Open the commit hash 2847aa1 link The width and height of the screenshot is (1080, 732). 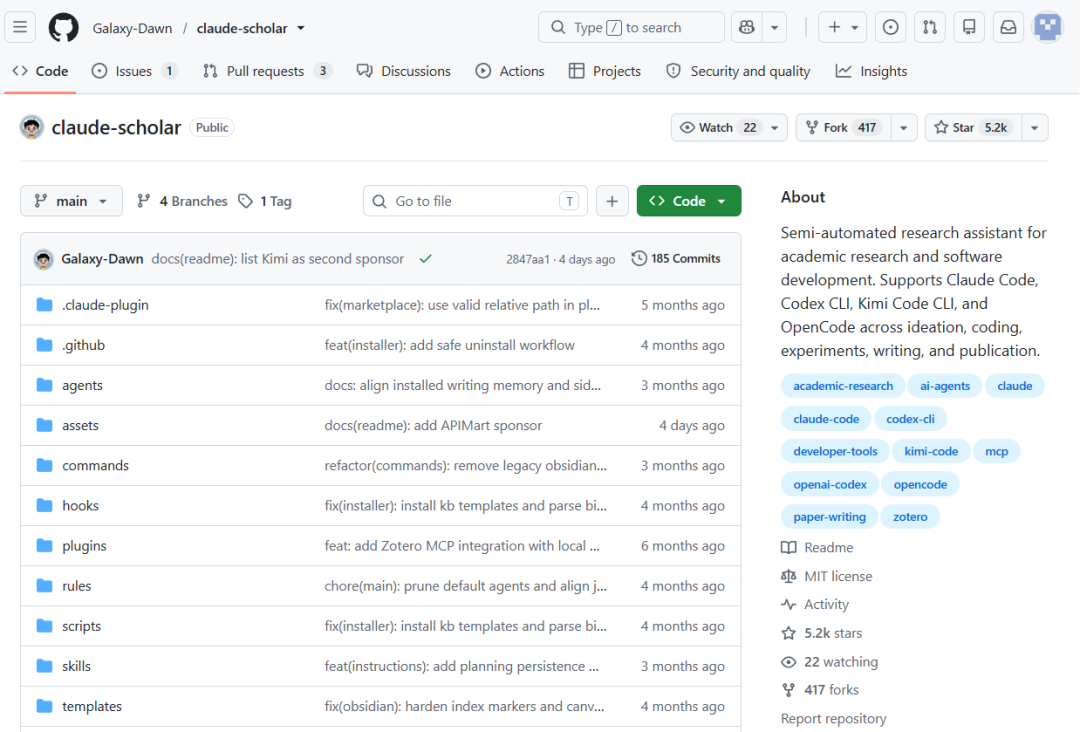(528, 260)
